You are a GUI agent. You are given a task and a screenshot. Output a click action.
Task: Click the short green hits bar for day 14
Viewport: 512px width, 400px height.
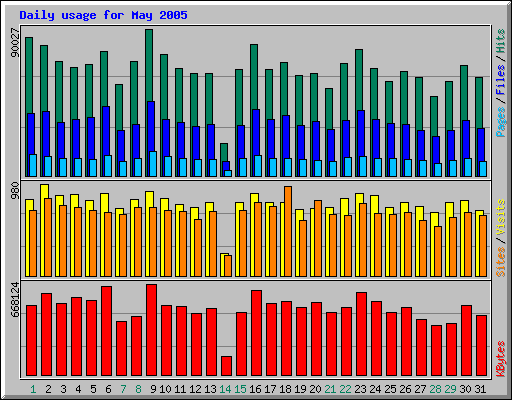(x=224, y=152)
